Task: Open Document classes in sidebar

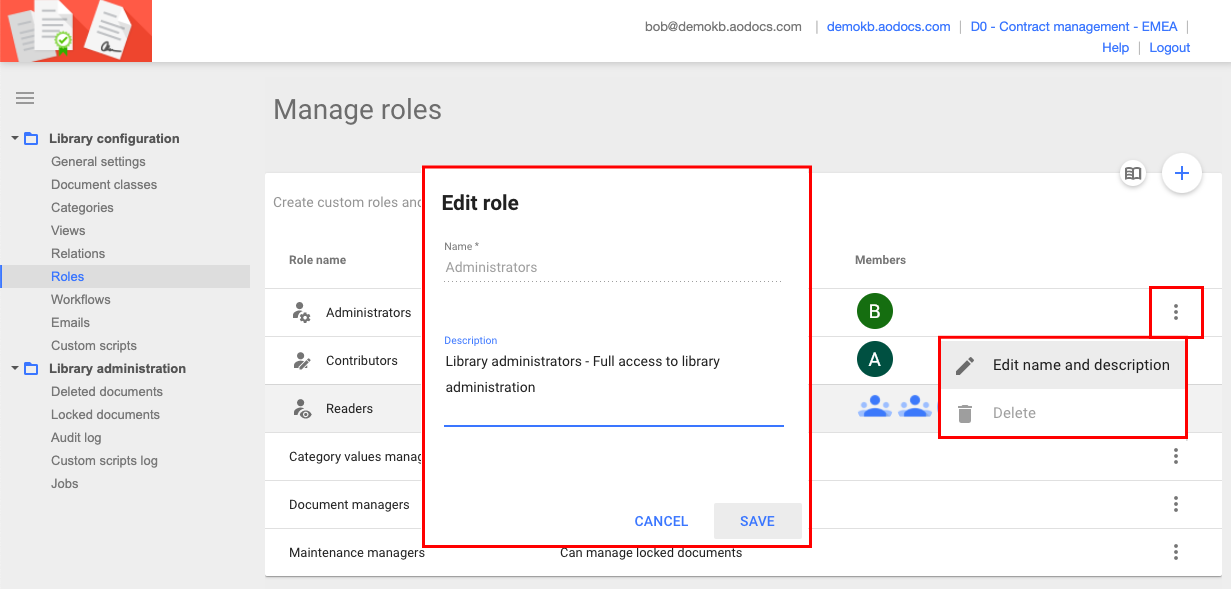Action: click(x=104, y=185)
